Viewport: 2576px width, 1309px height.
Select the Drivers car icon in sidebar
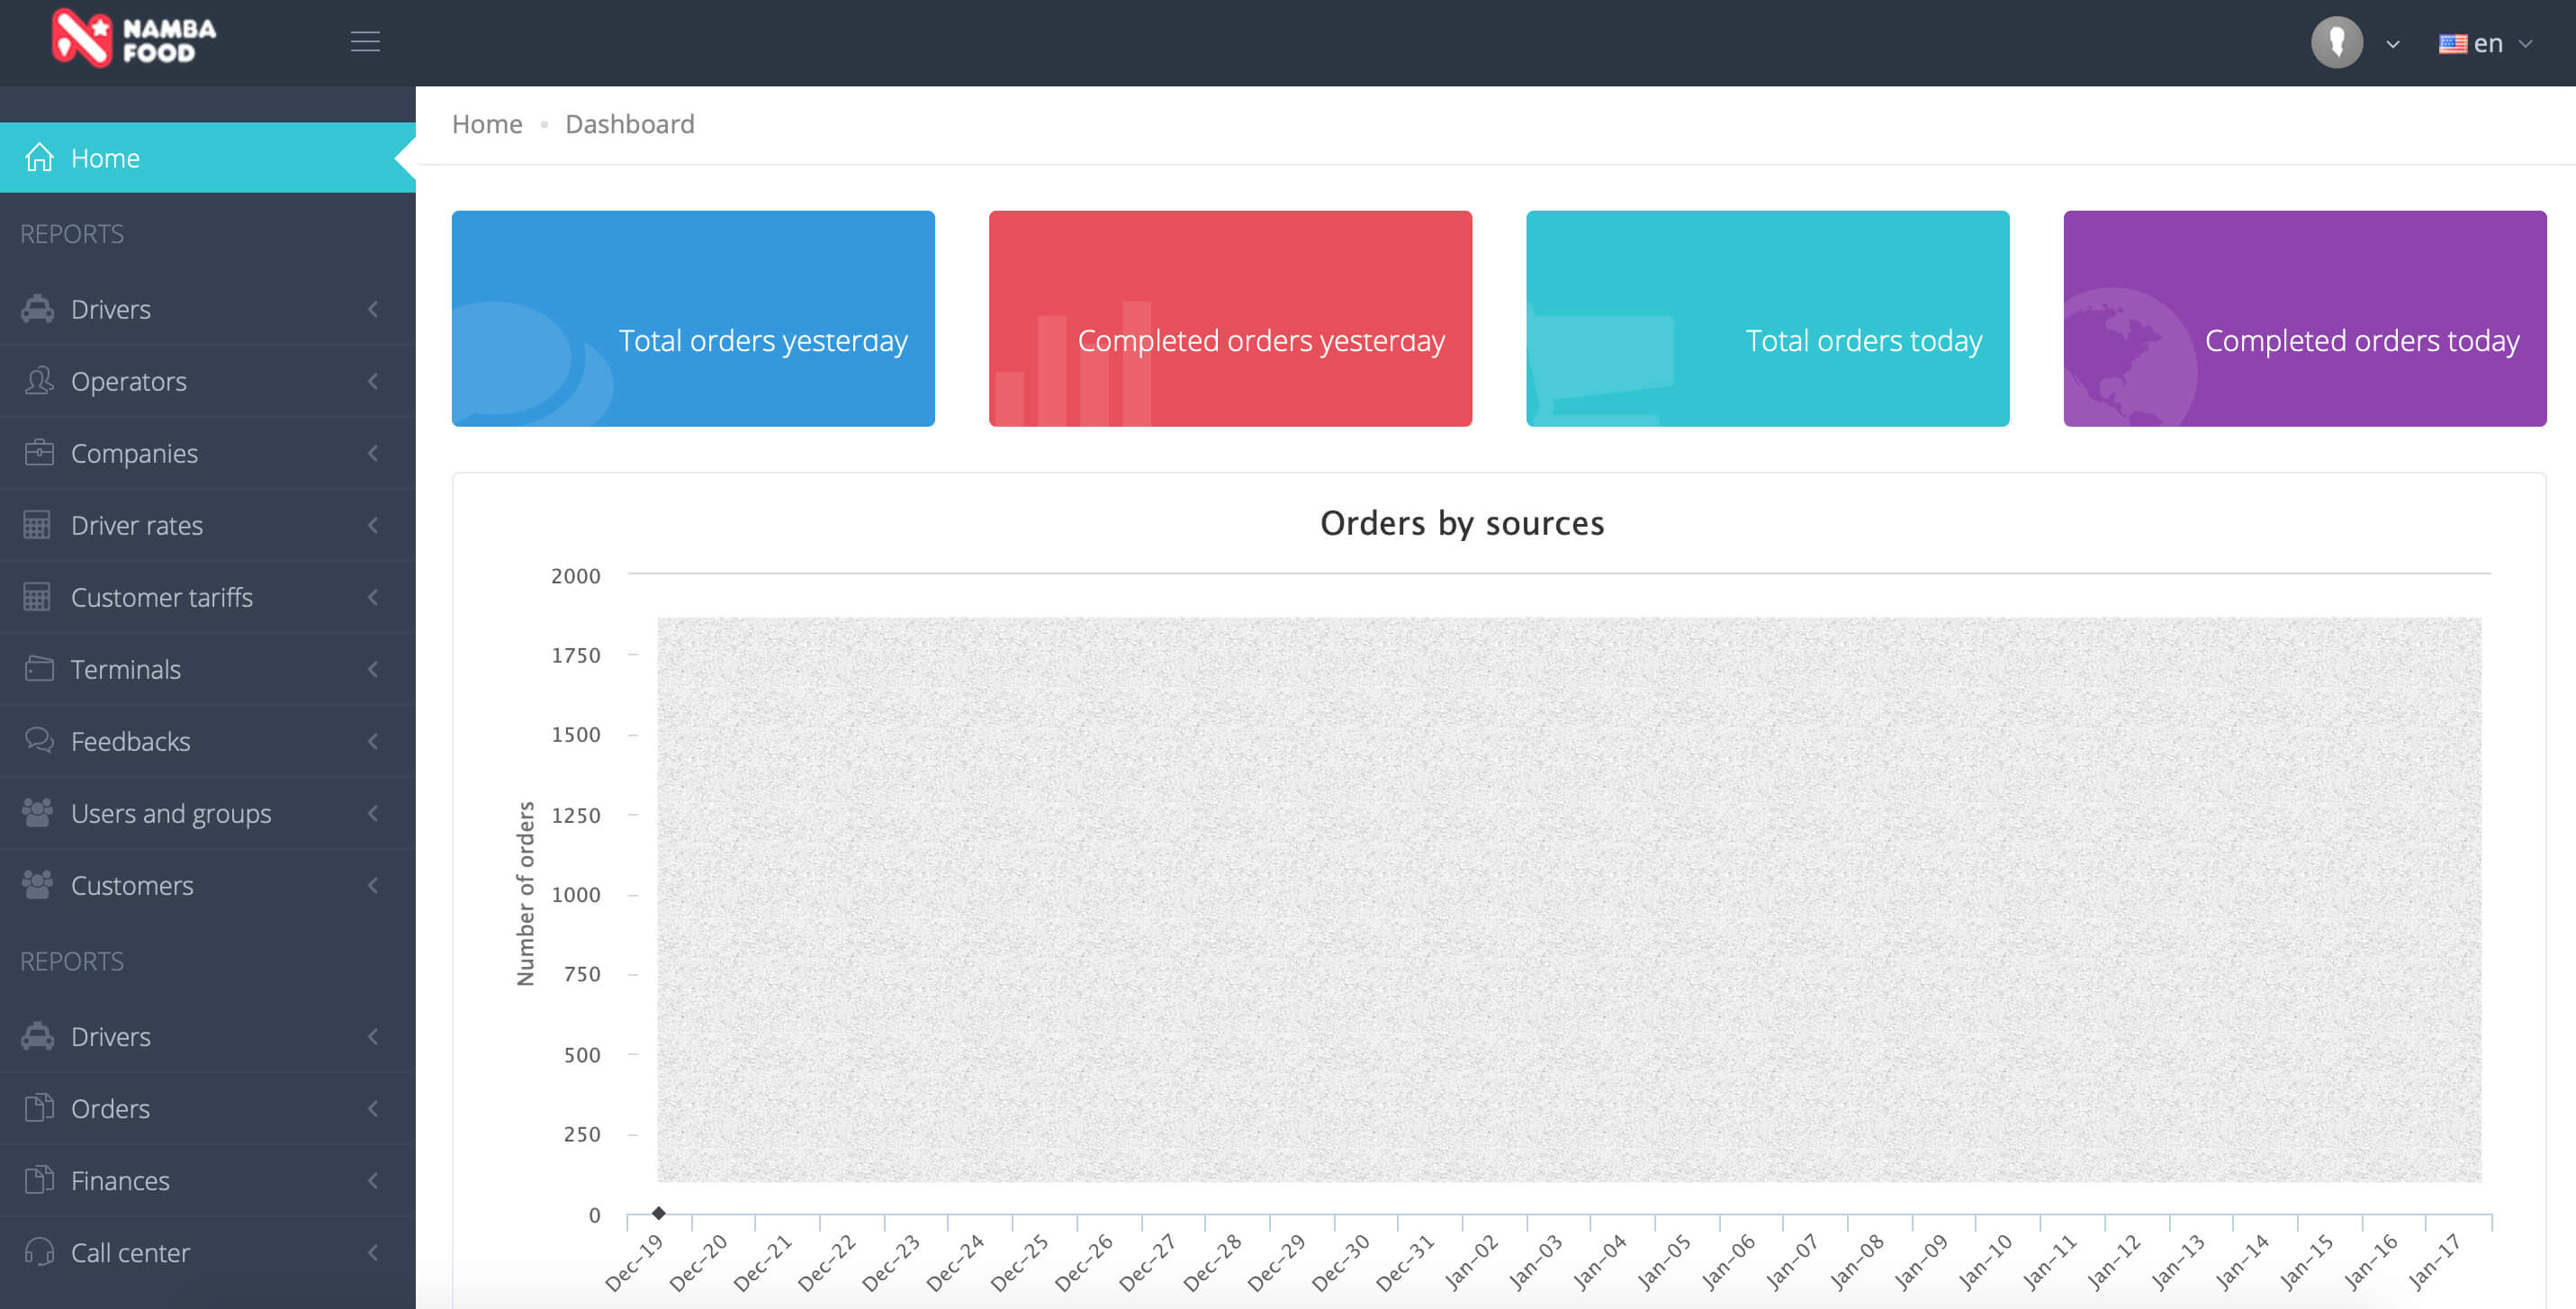pyautogui.click(x=38, y=309)
